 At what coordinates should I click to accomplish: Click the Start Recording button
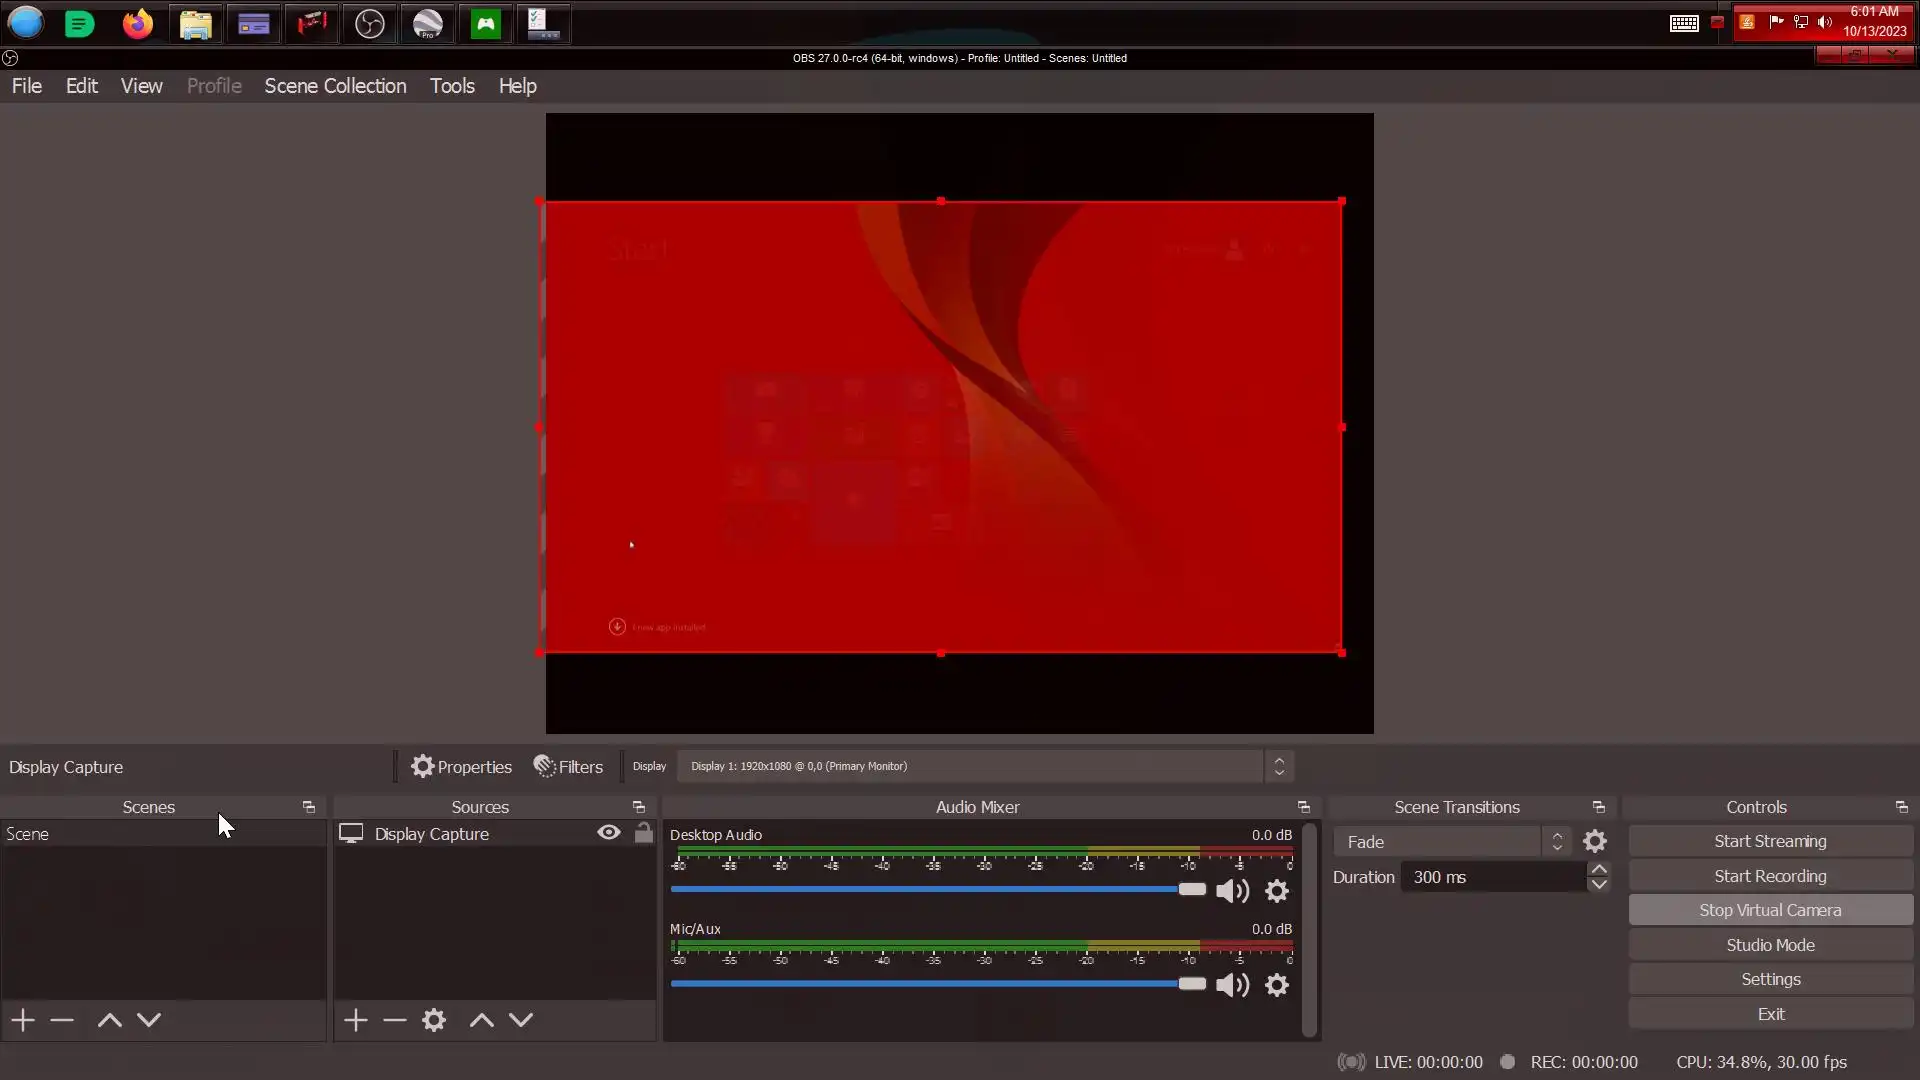click(x=1770, y=876)
